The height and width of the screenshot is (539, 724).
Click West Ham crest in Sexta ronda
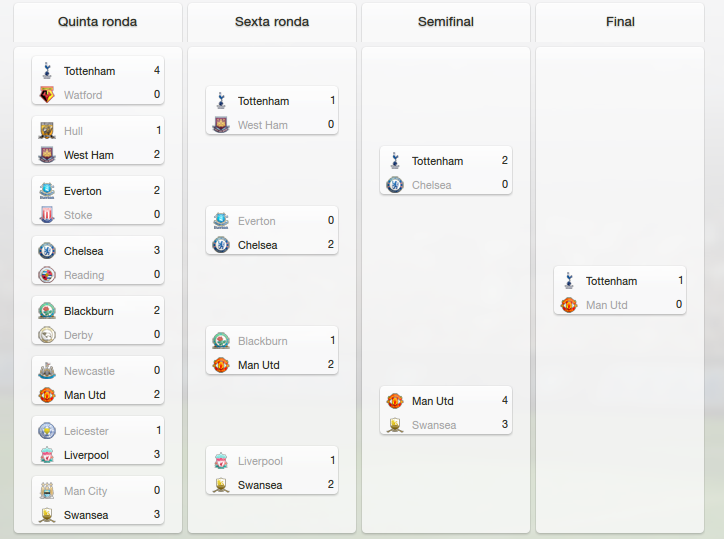pyautogui.click(x=221, y=125)
